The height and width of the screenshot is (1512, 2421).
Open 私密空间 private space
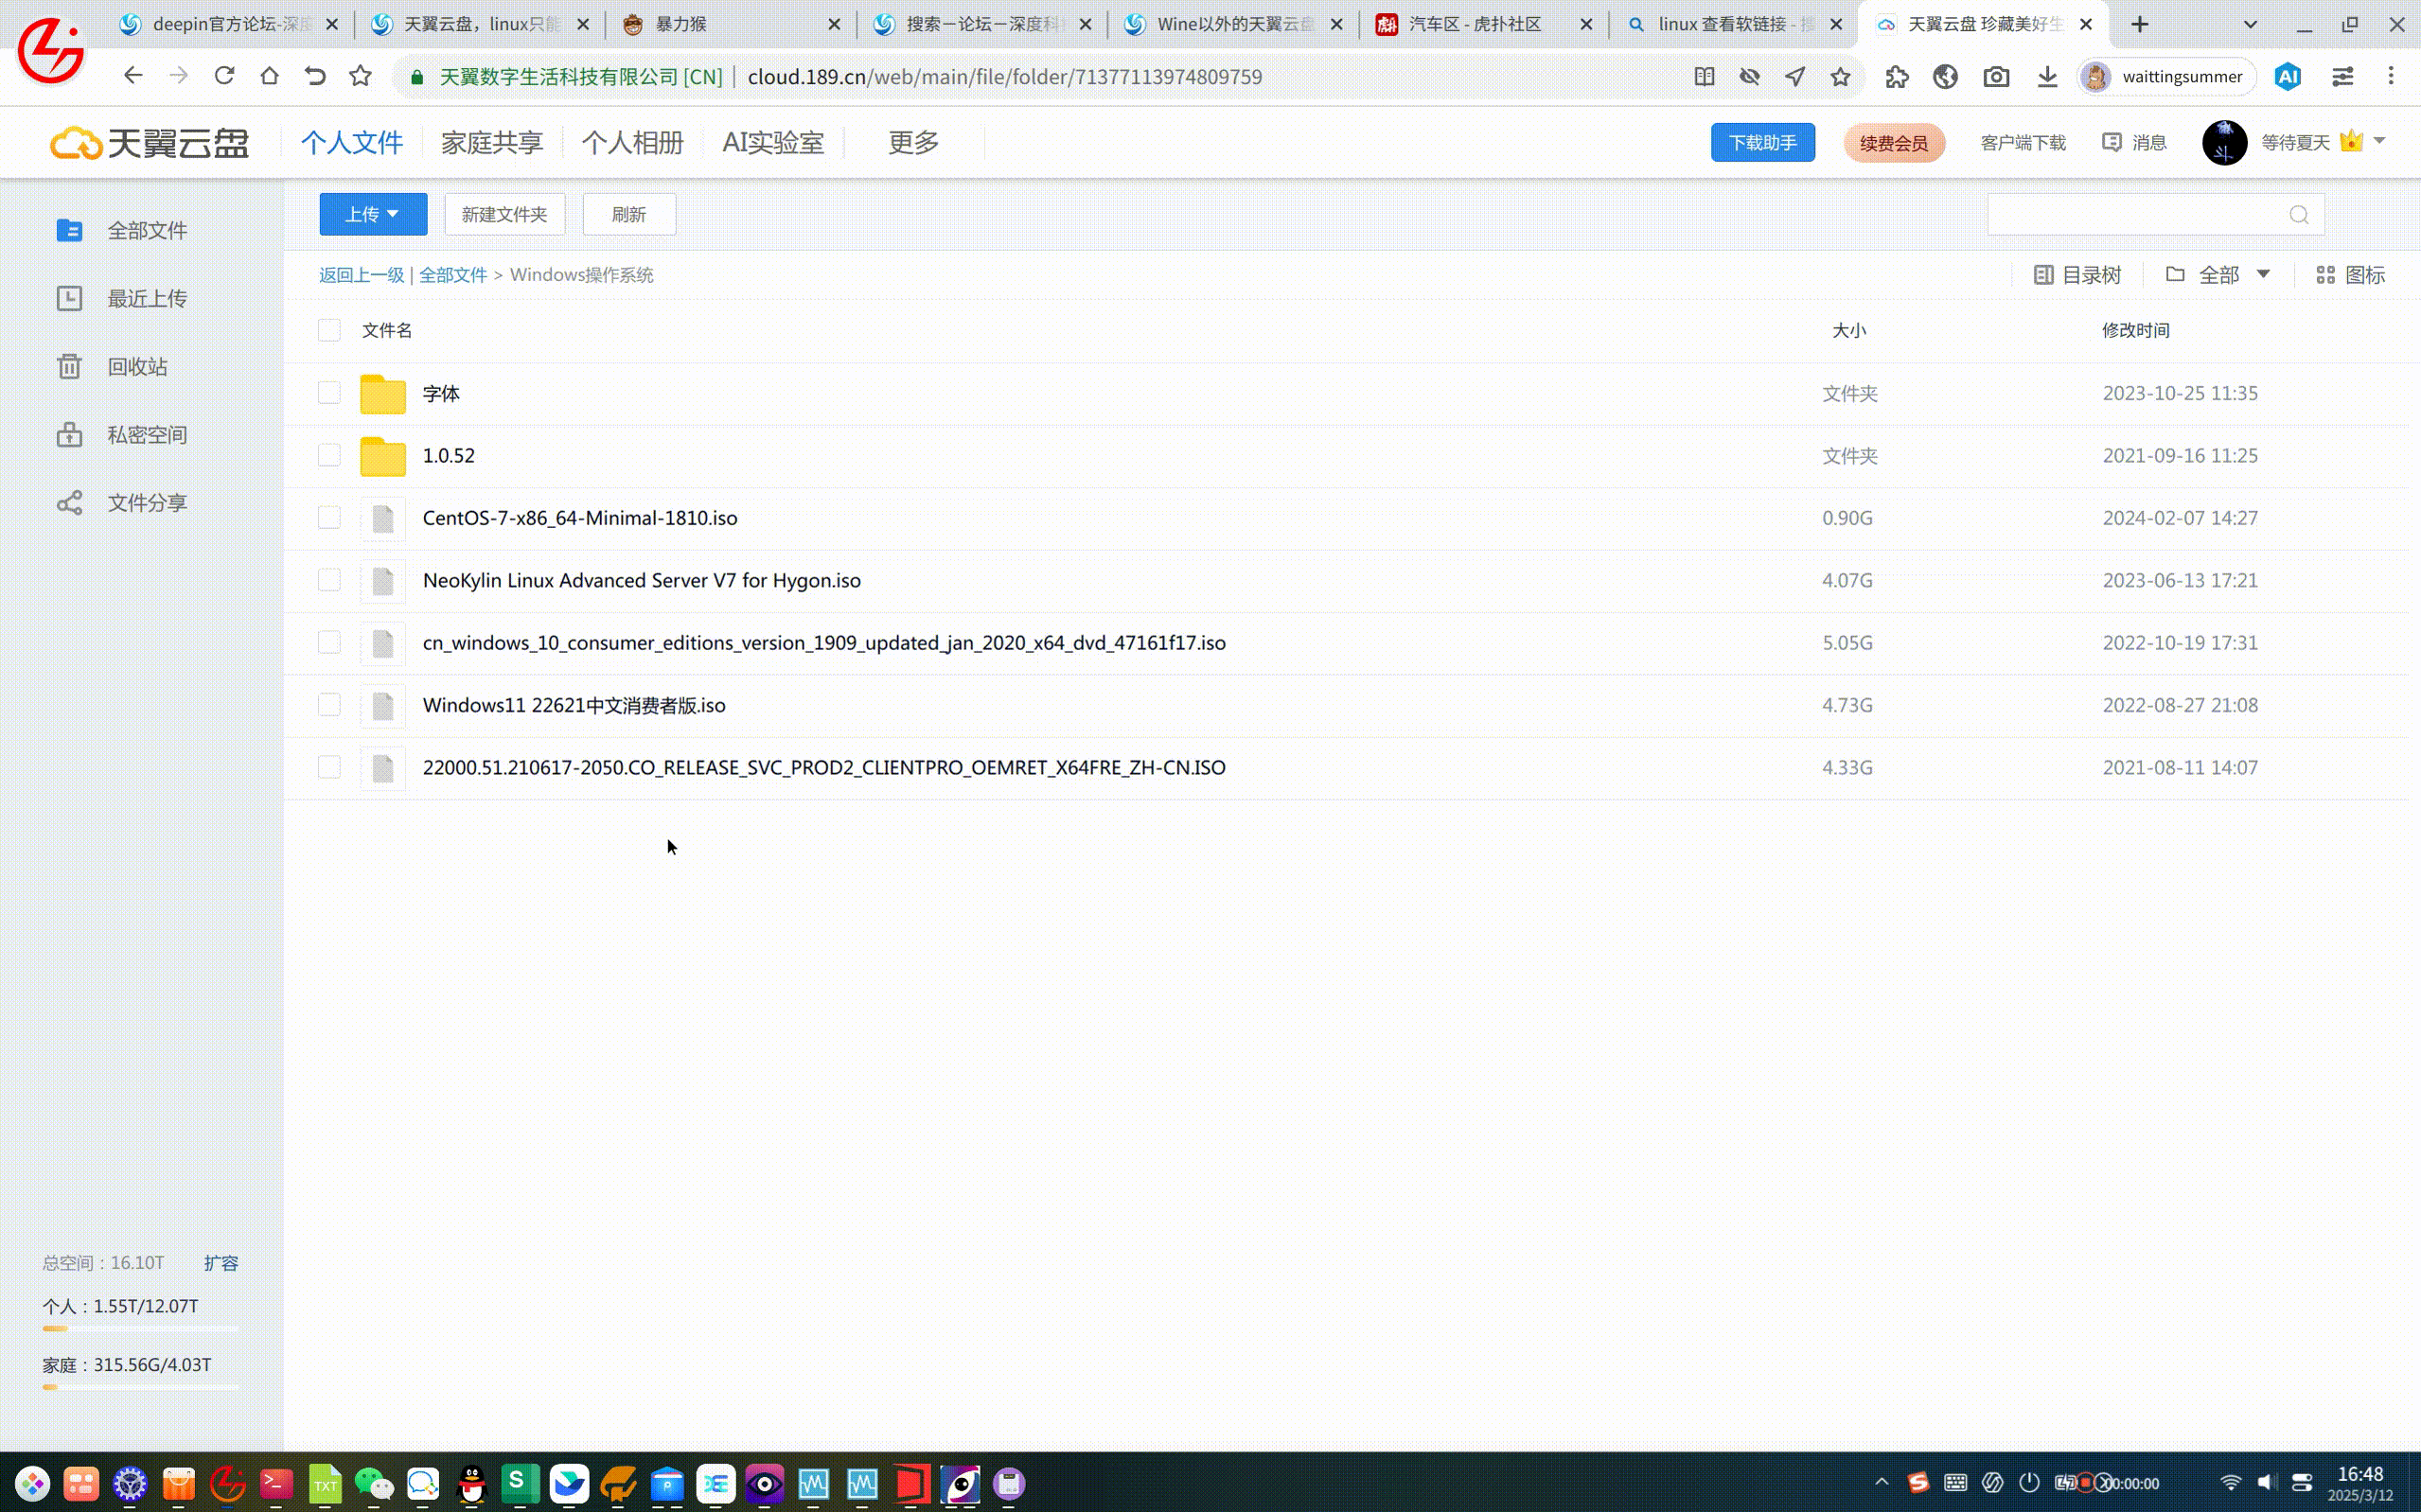122,434
